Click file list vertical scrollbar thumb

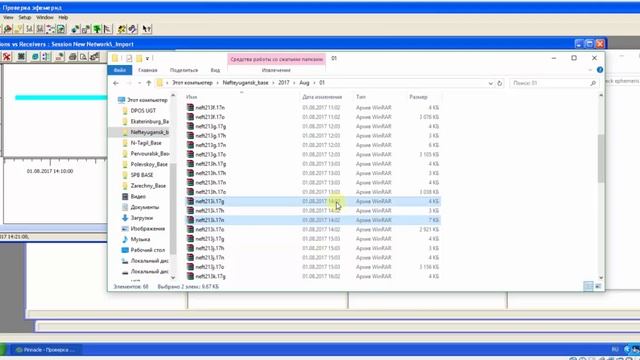pos(601,158)
